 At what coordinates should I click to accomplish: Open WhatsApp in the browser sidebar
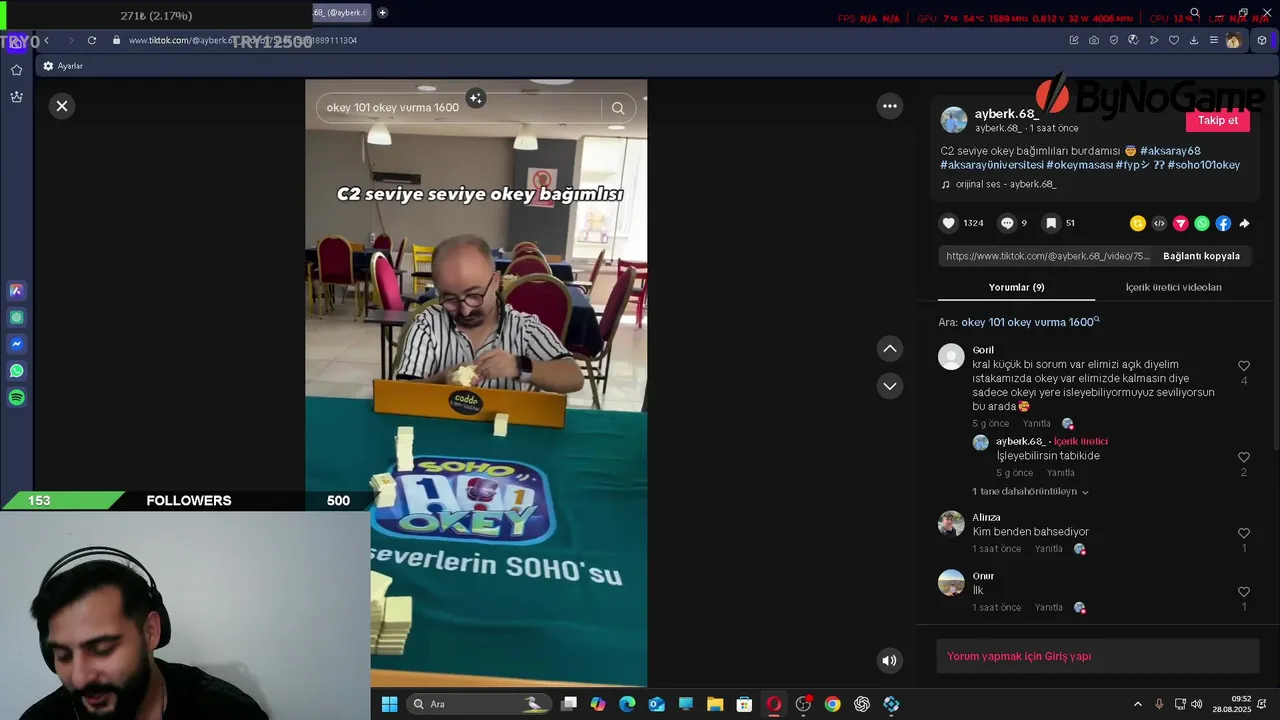pos(16,371)
